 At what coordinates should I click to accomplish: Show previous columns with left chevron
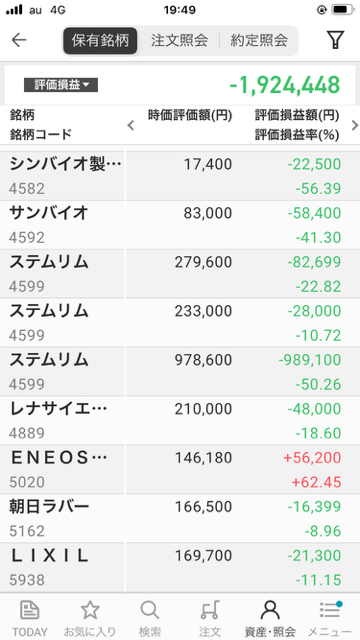[131, 125]
